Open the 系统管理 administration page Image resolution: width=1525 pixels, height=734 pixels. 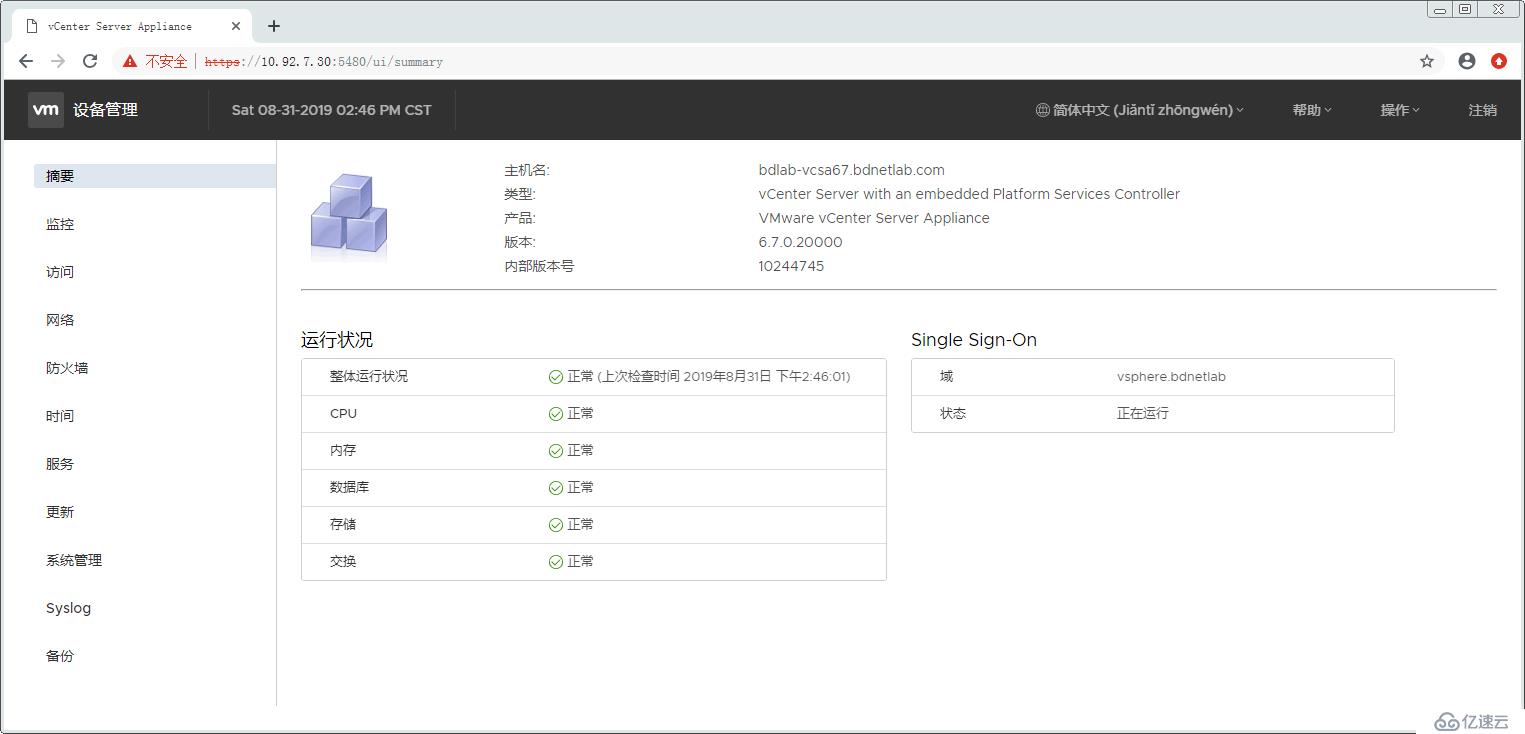(x=74, y=560)
